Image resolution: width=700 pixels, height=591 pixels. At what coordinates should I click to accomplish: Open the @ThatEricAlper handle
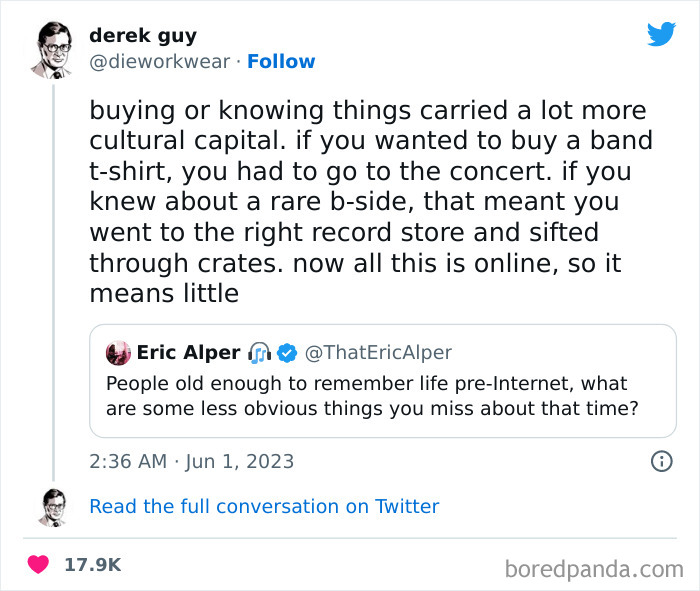coord(378,352)
